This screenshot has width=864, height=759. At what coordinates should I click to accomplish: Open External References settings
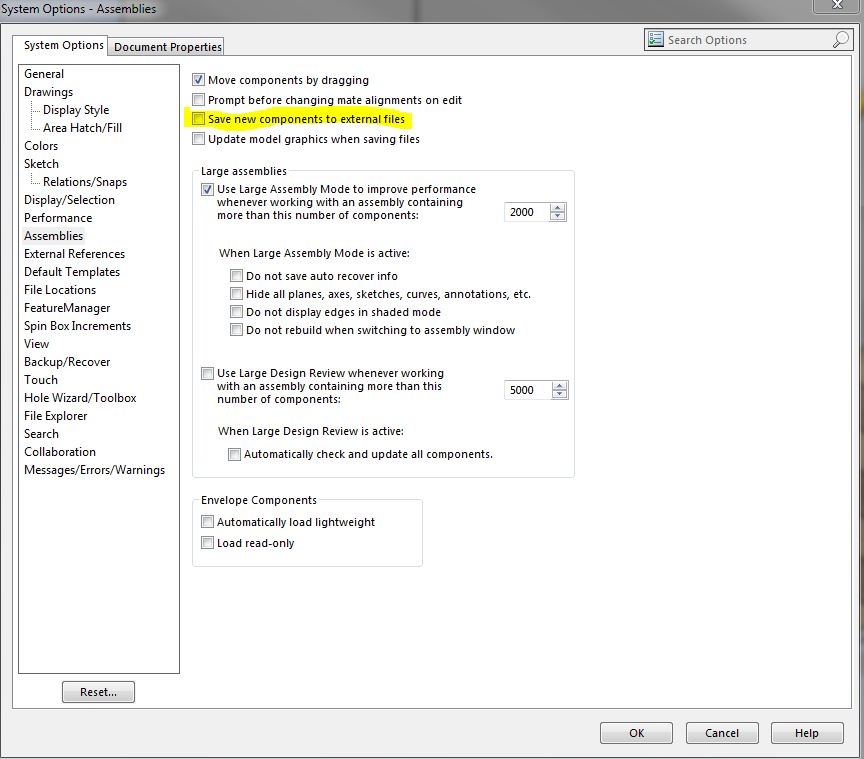click(x=74, y=254)
